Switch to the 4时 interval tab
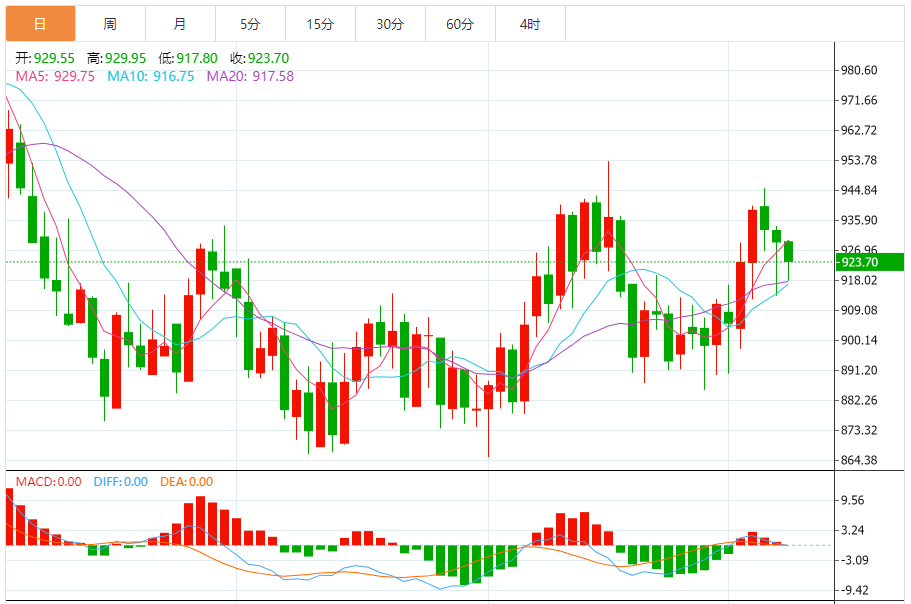This screenshot has width=911, height=604. pyautogui.click(x=530, y=24)
